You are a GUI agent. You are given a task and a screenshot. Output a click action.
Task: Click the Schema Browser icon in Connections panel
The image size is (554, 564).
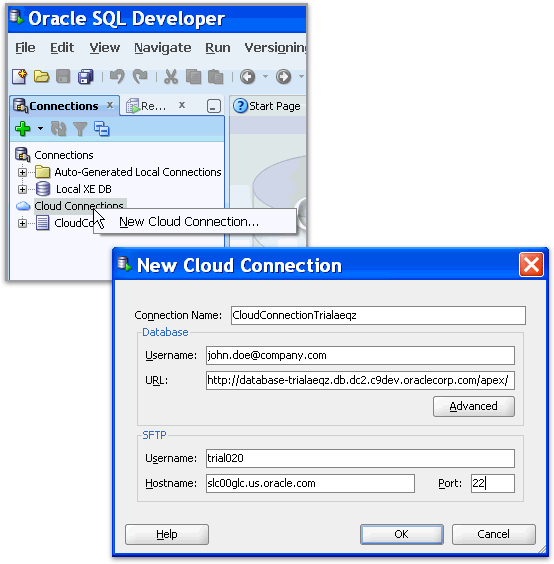pyautogui.click(x=102, y=129)
